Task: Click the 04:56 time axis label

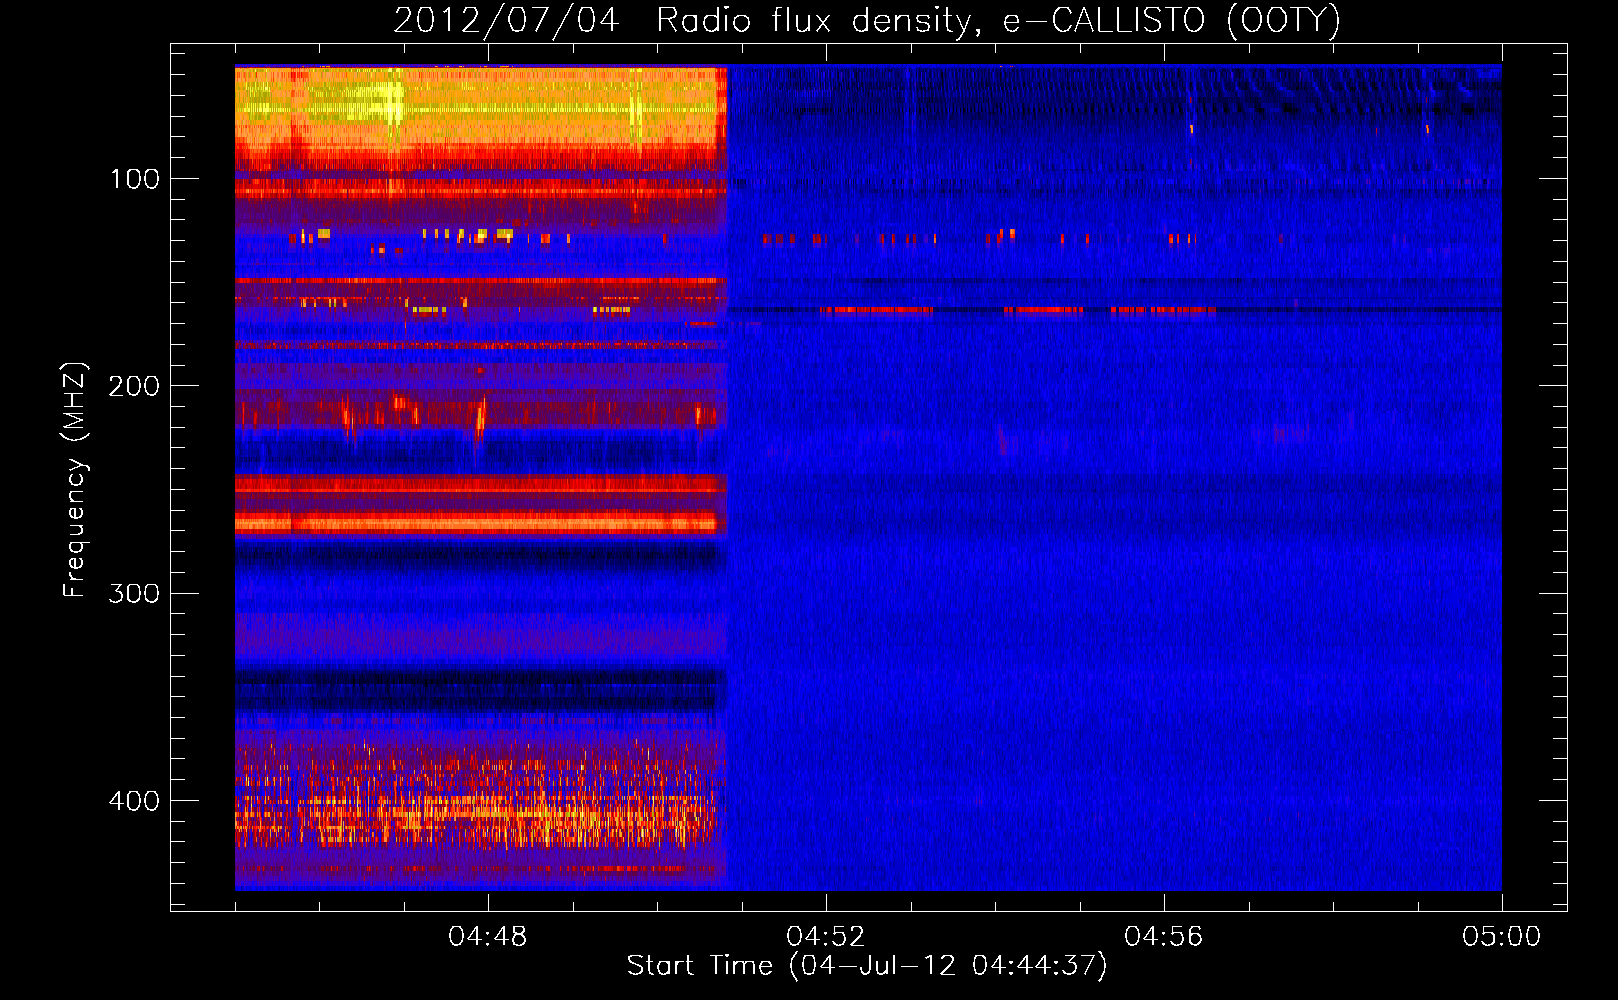Action: [x=1164, y=937]
